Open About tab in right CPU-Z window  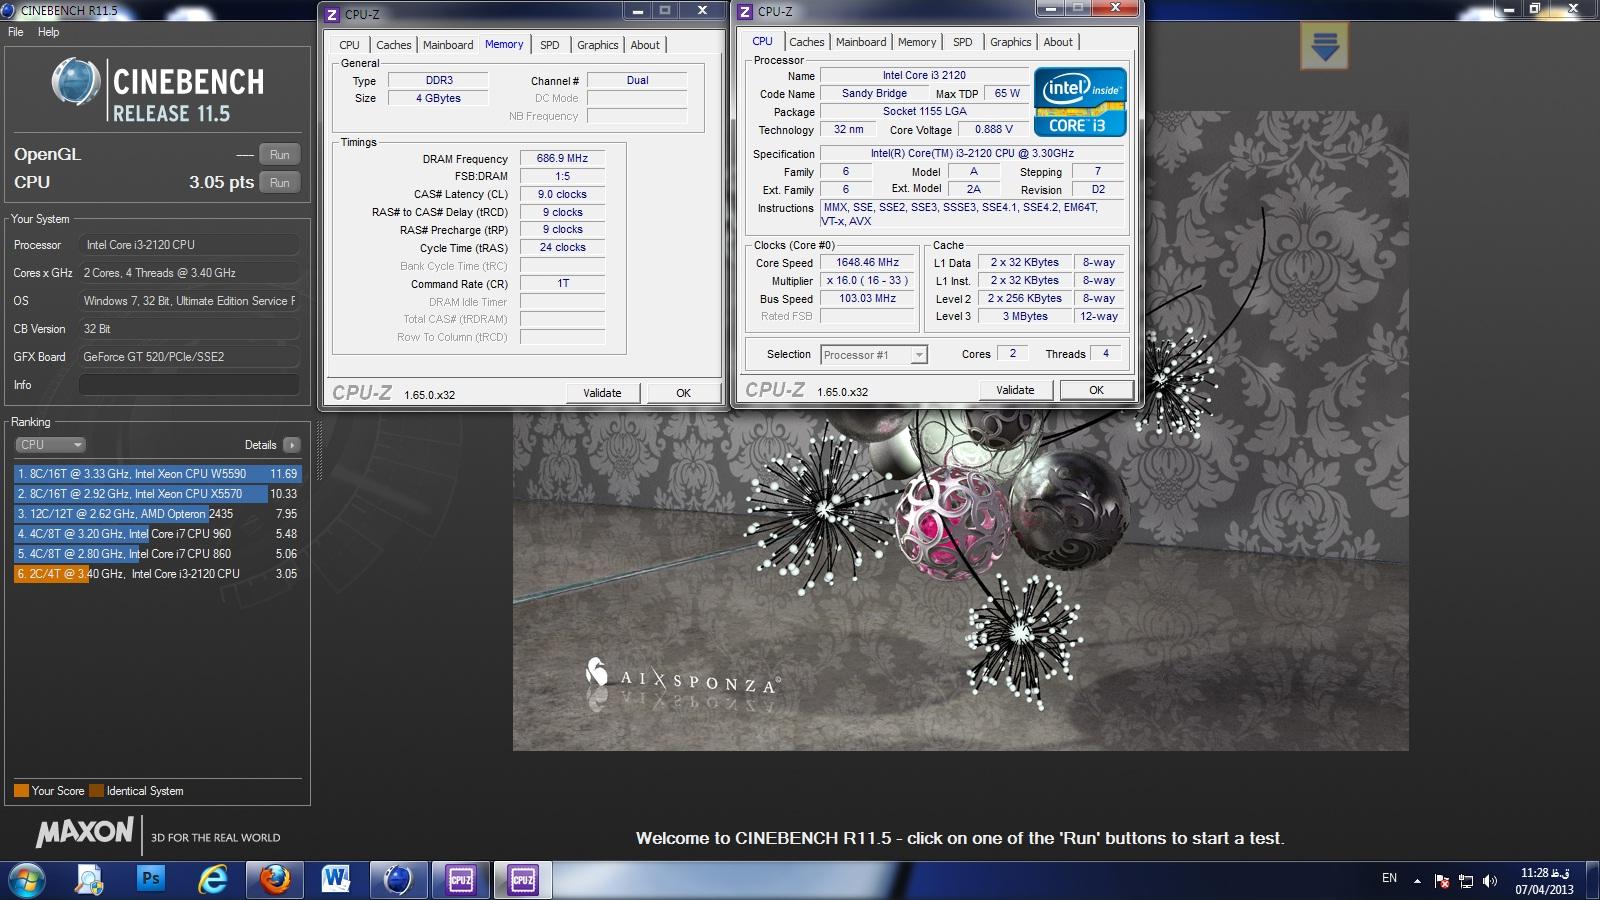(1058, 42)
